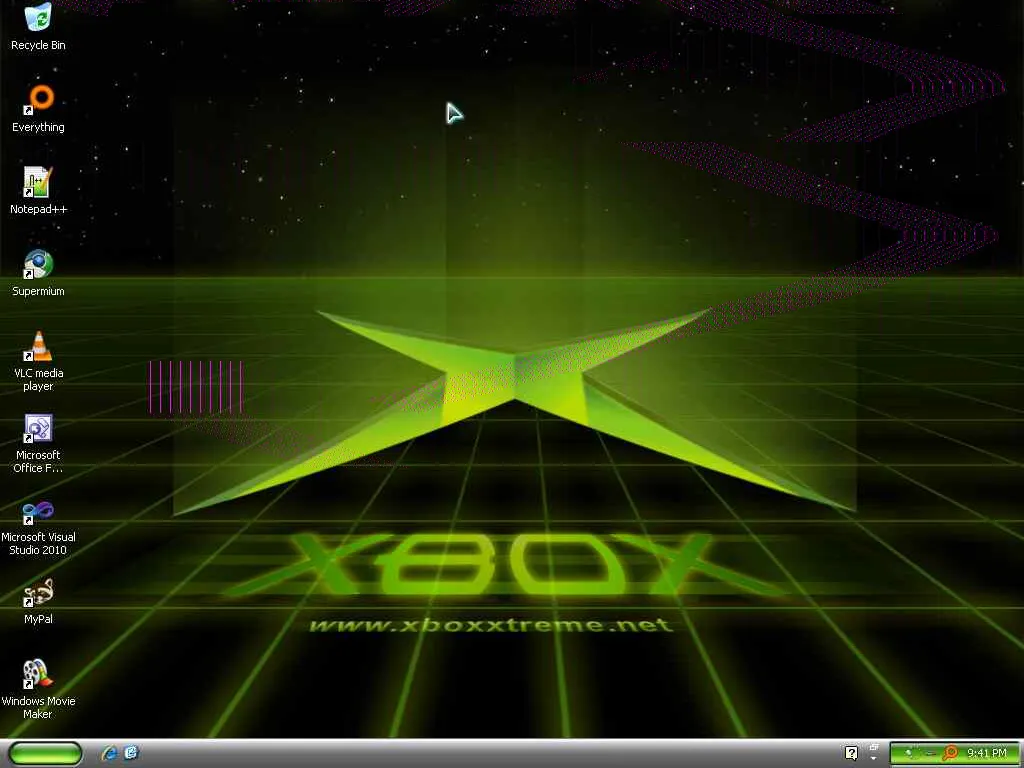Click the Microsoft Office F… desktop shortcut
This screenshot has height=768, width=1024.
(x=38, y=443)
